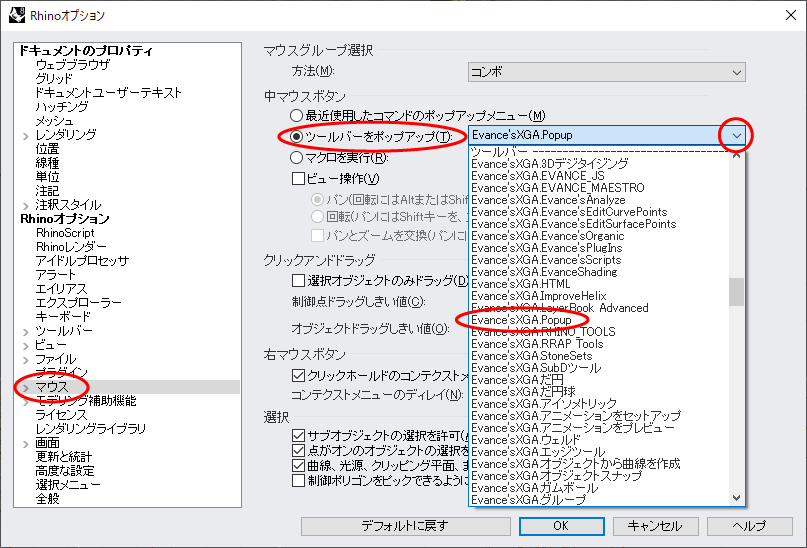Toggle 選択オブジェクトのみドラッグ checkbox

click(x=297, y=281)
